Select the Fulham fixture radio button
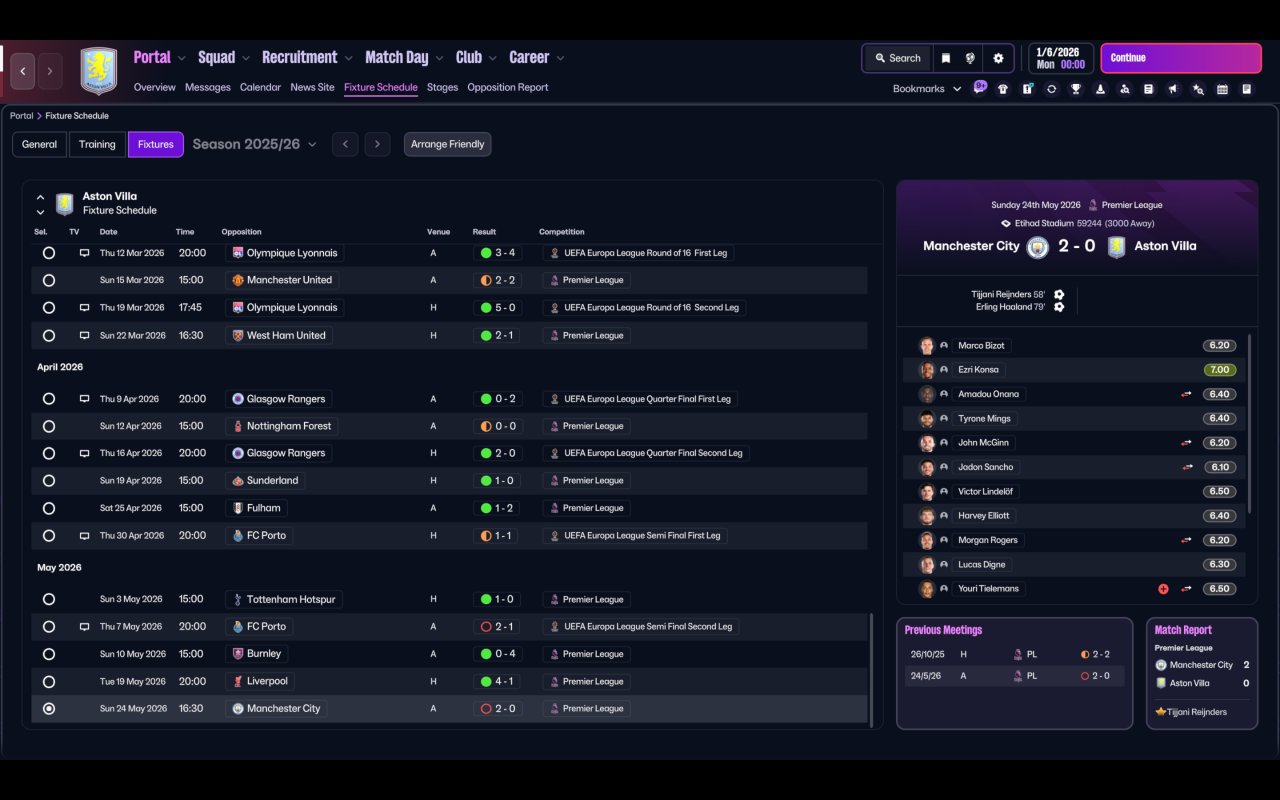The height and width of the screenshot is (800, 1280). pyautogui.click(x=49, y=508)
